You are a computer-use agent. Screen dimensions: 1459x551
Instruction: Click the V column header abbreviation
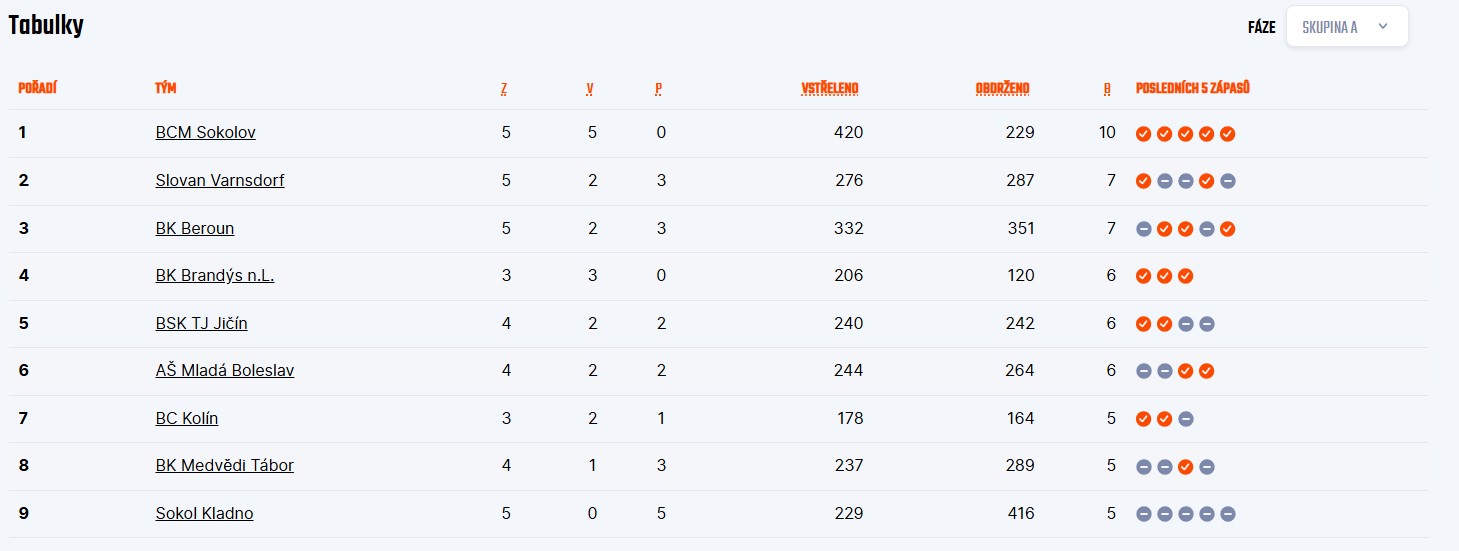(590, 89)
